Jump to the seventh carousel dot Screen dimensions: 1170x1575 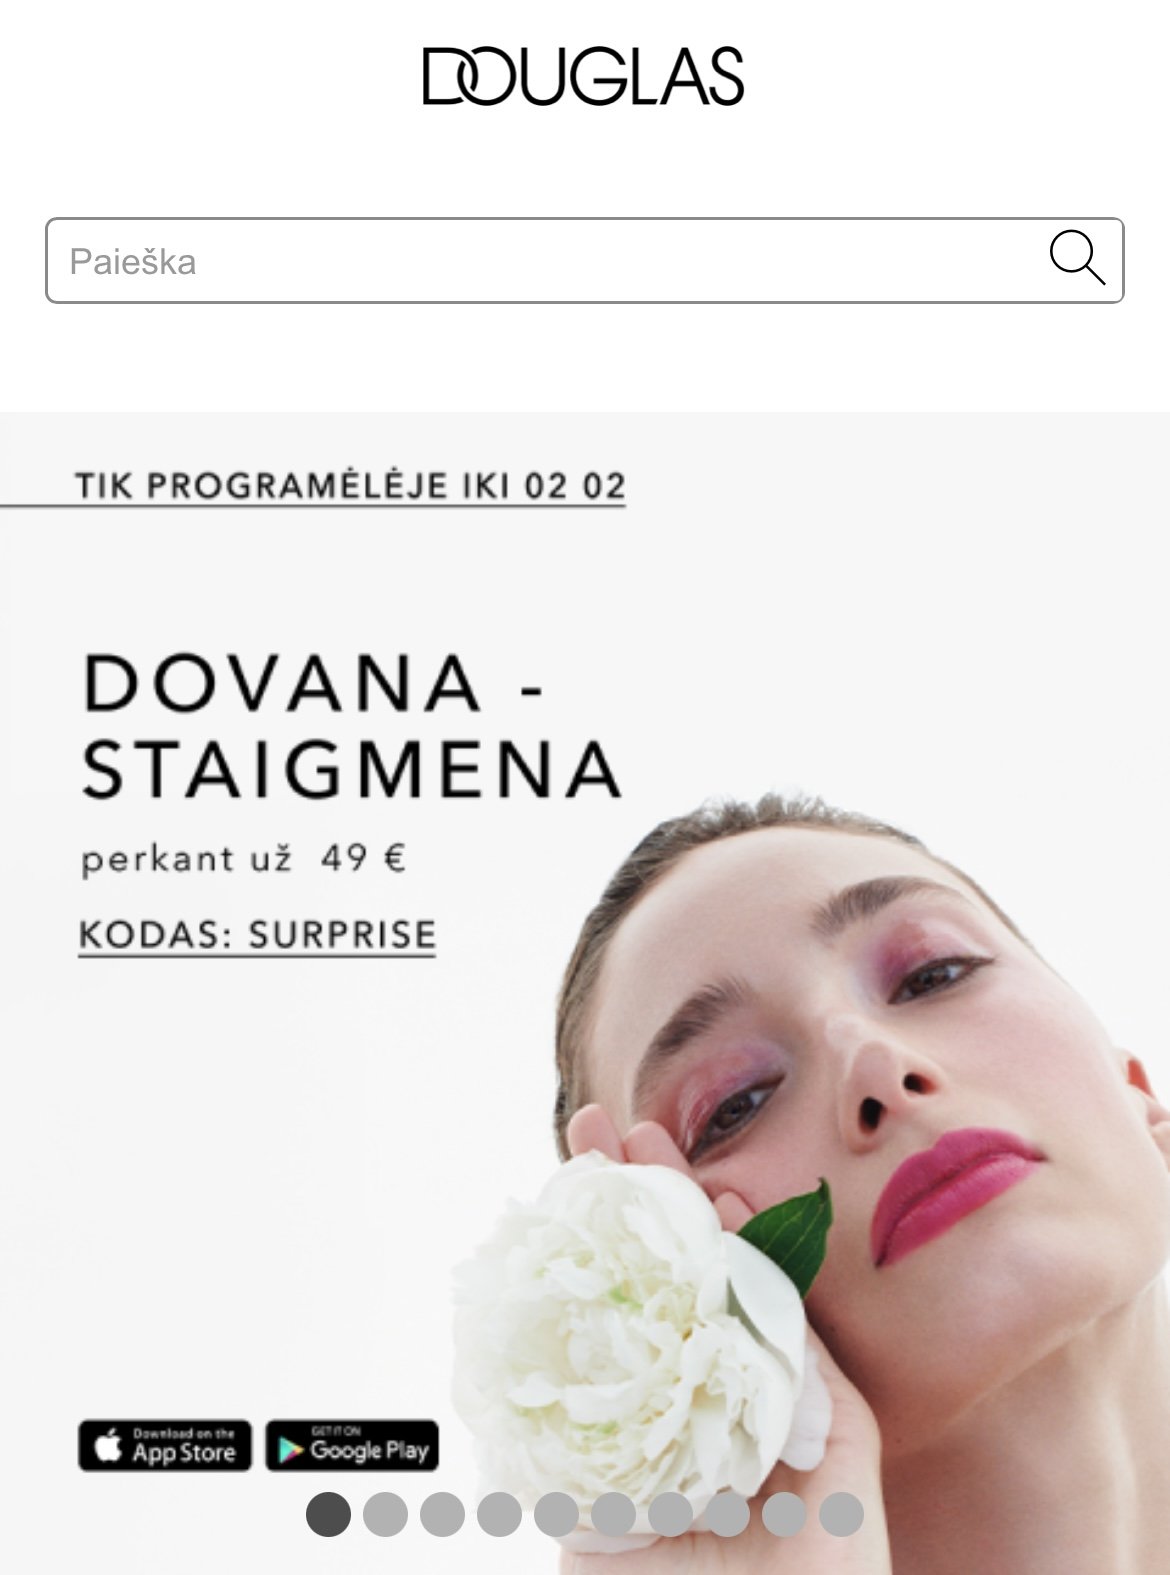click(670, 1514)
